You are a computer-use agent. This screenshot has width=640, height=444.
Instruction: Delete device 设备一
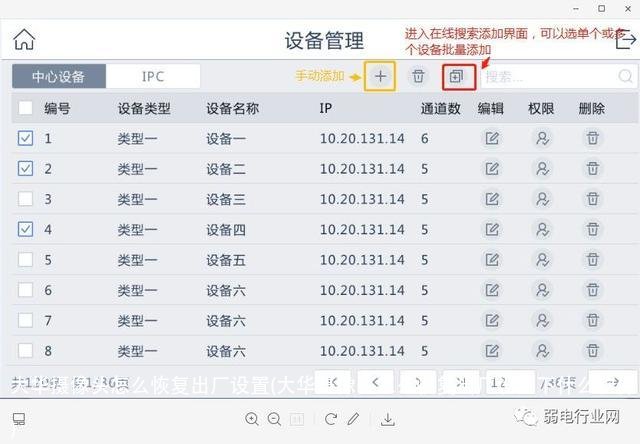(x=593, y=138)
